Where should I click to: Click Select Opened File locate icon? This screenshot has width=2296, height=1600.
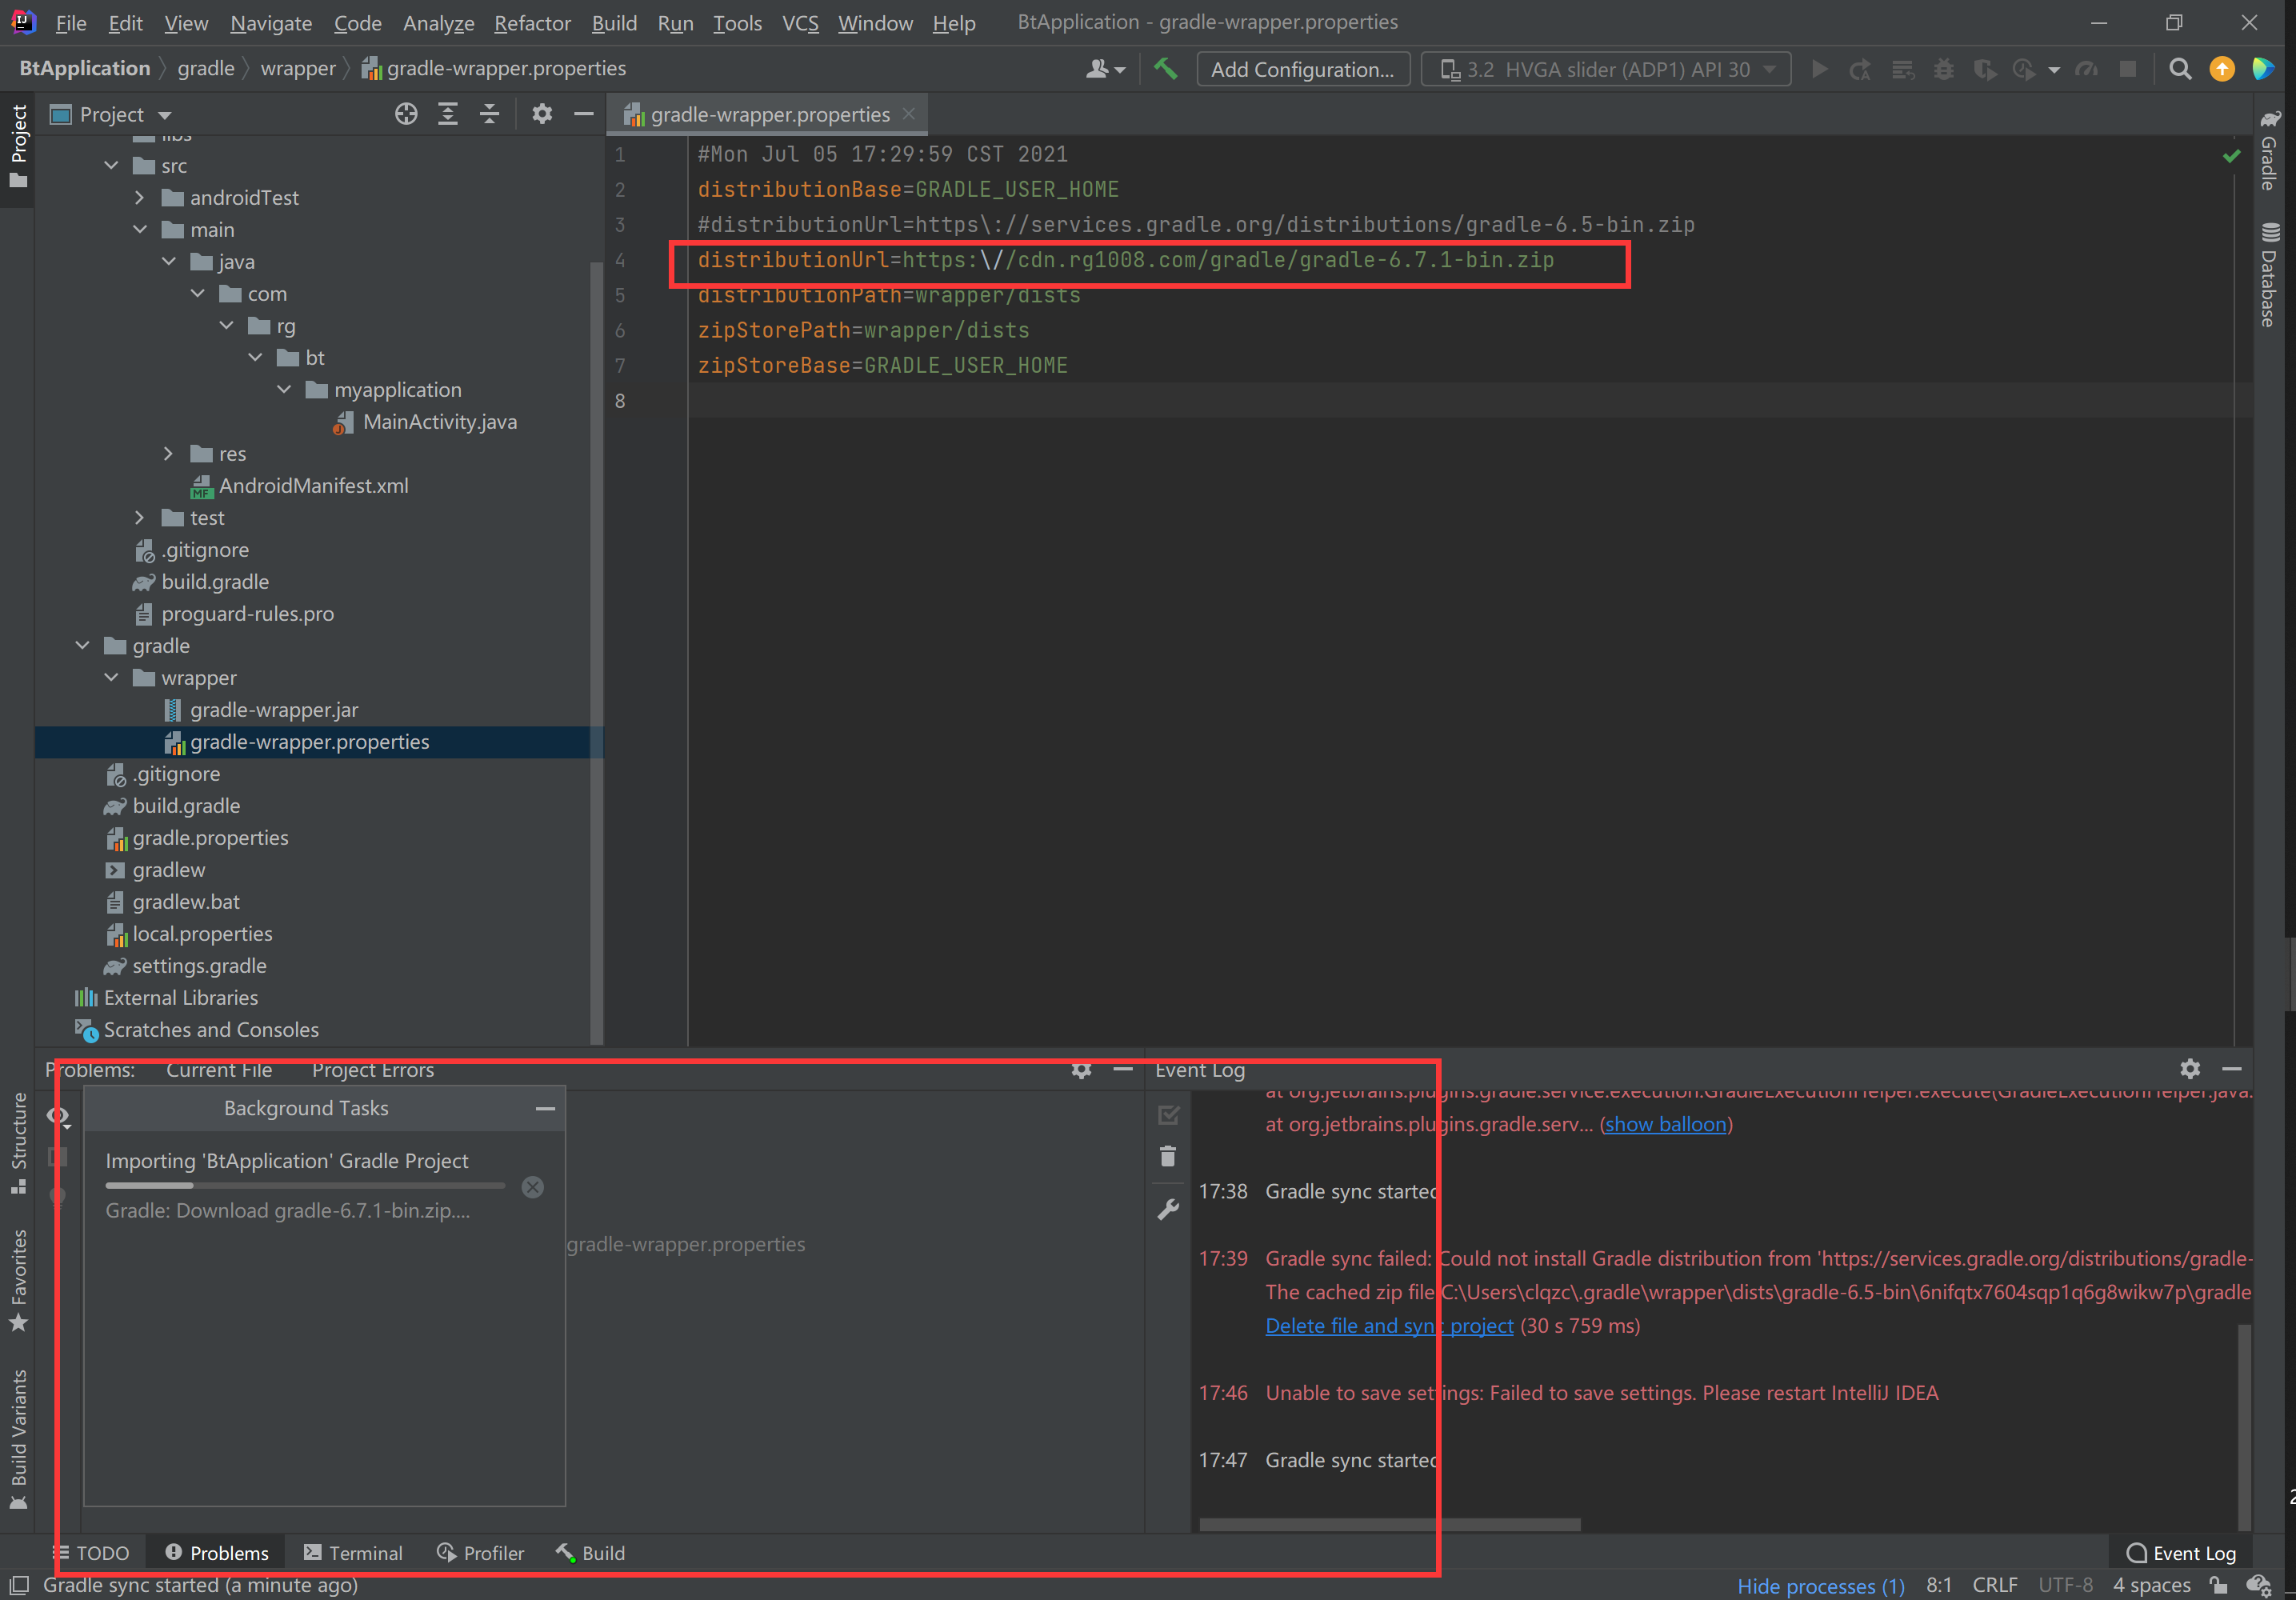[406, 114]
